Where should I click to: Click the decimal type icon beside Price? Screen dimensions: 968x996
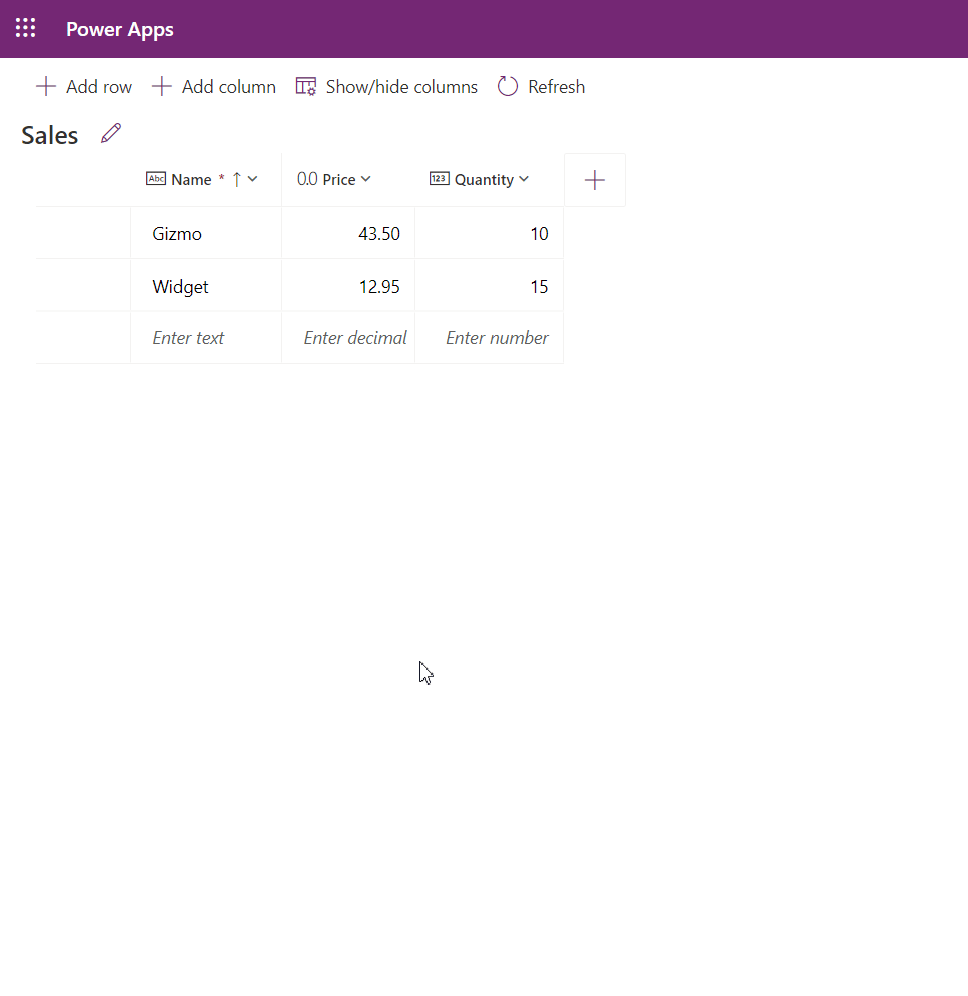click(307, 179)
